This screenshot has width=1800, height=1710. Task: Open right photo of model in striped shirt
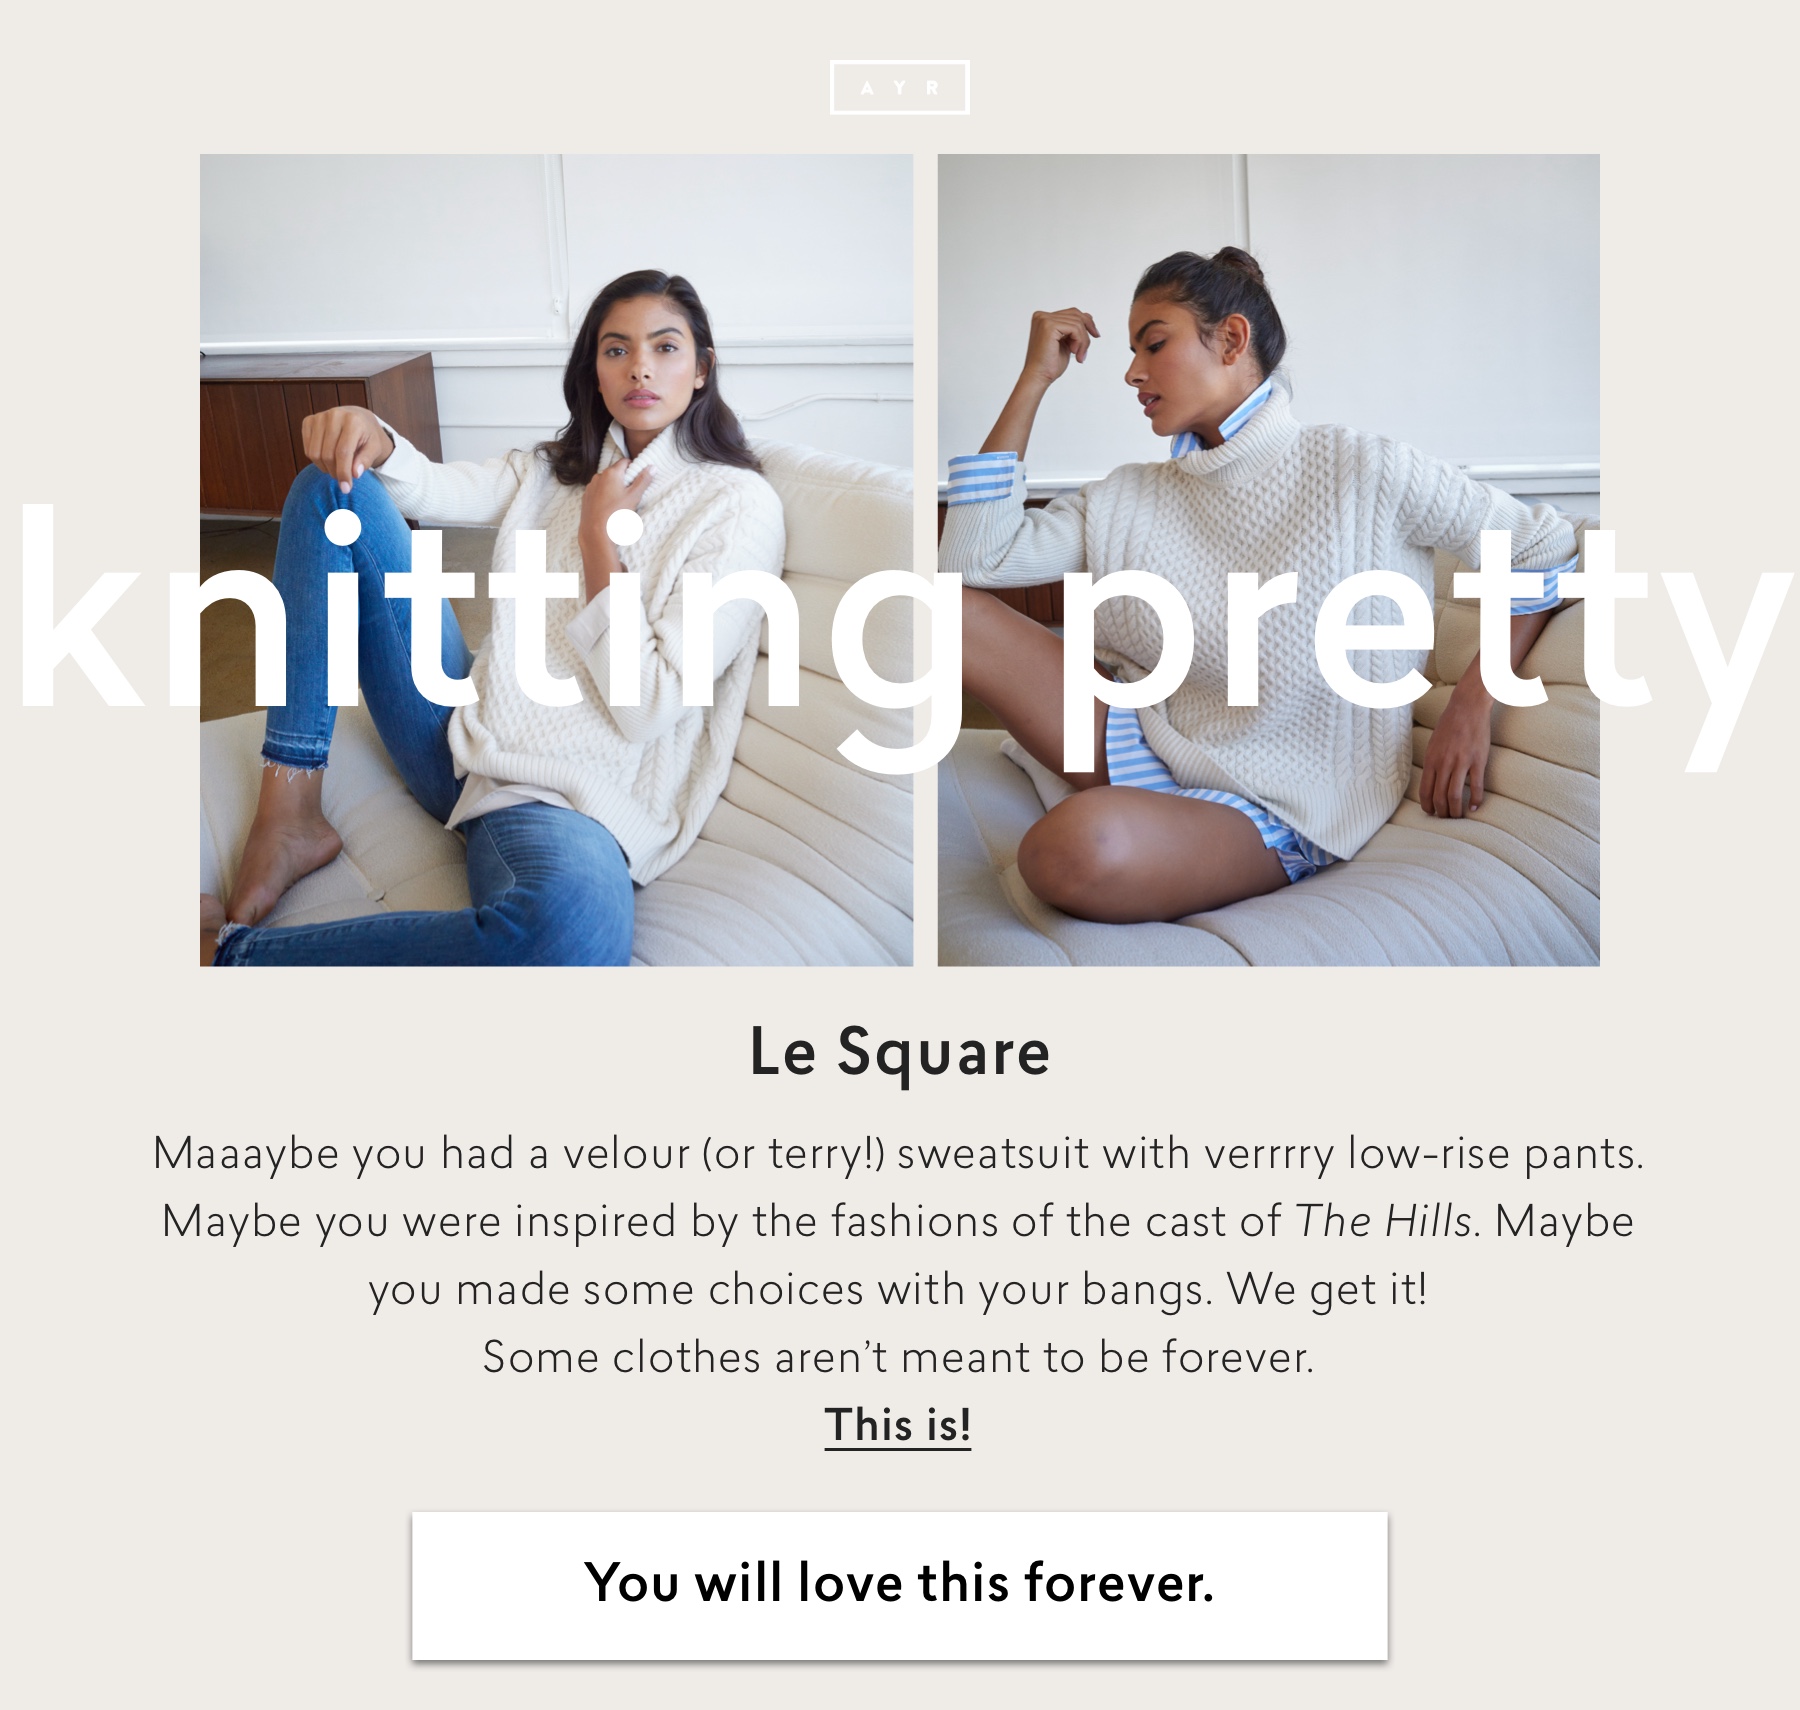point(1268,560)
